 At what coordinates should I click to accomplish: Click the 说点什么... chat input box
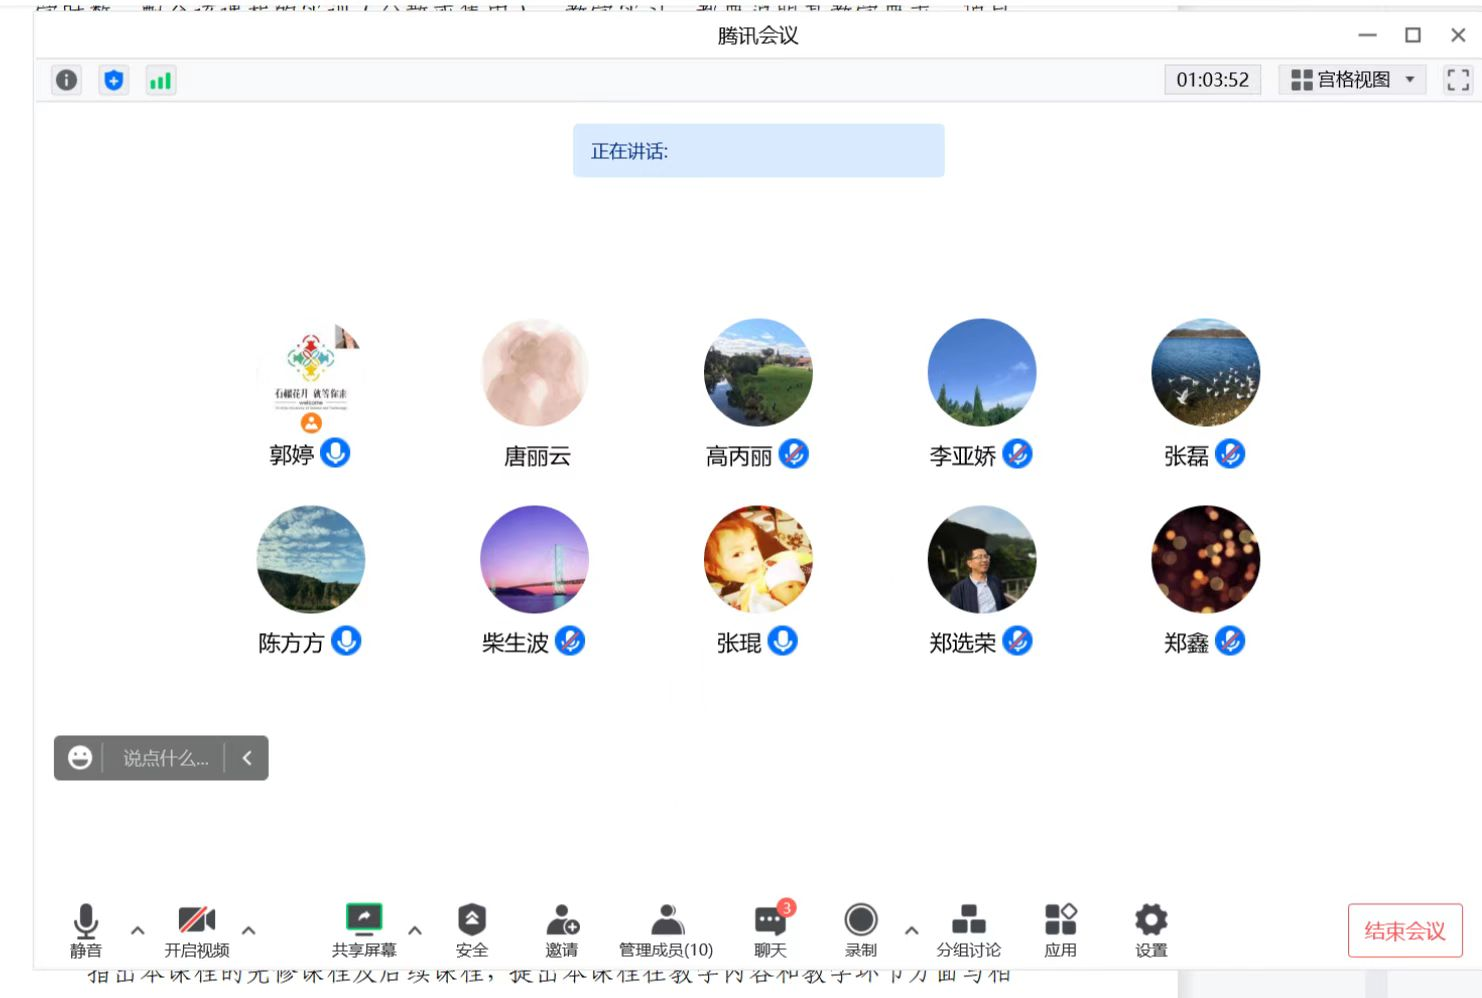166,758
